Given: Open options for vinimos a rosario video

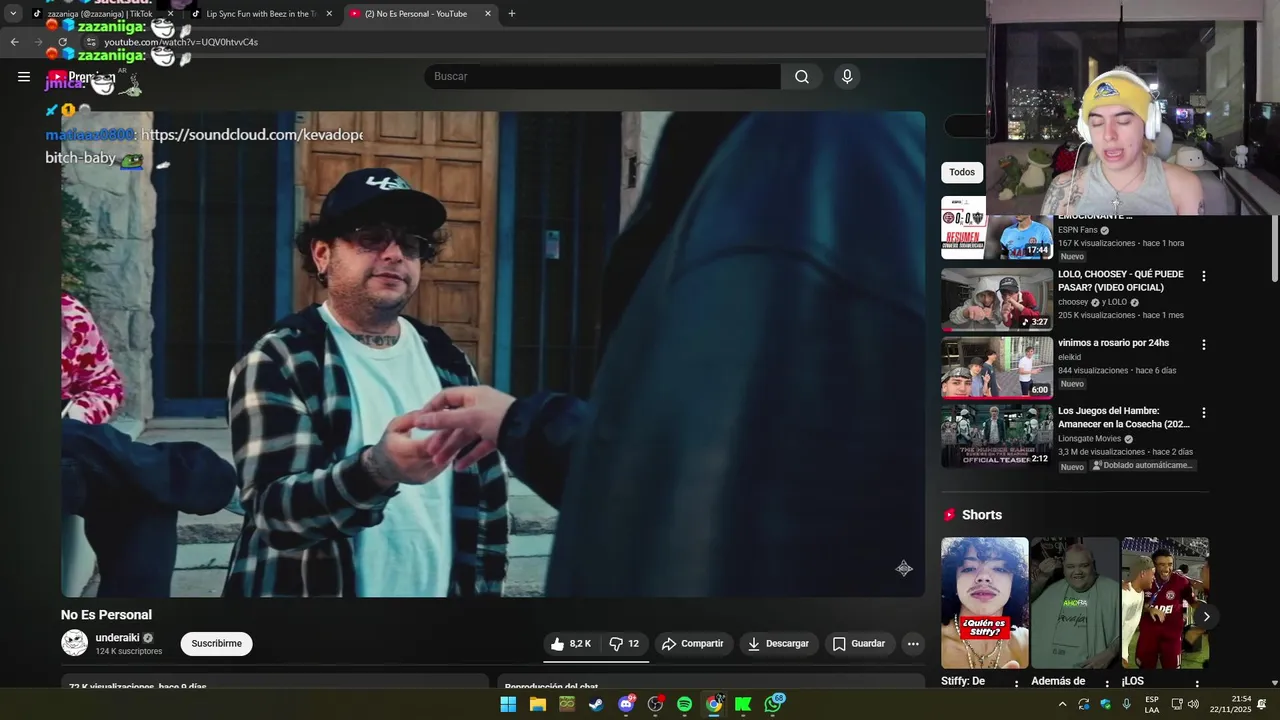Looking at the screenshot, I should point(1203,345).
